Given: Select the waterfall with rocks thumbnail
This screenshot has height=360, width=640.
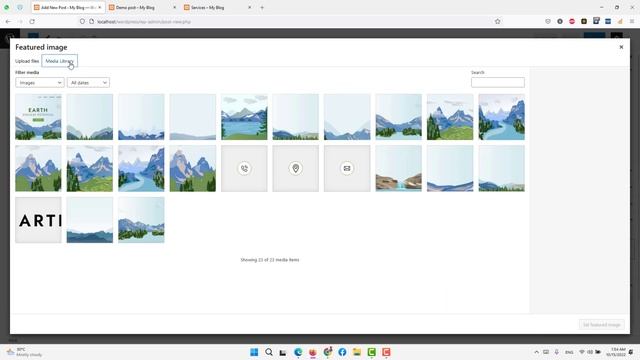Looking at the screenshot, I should pyautogui.click(x=398, y=169).
